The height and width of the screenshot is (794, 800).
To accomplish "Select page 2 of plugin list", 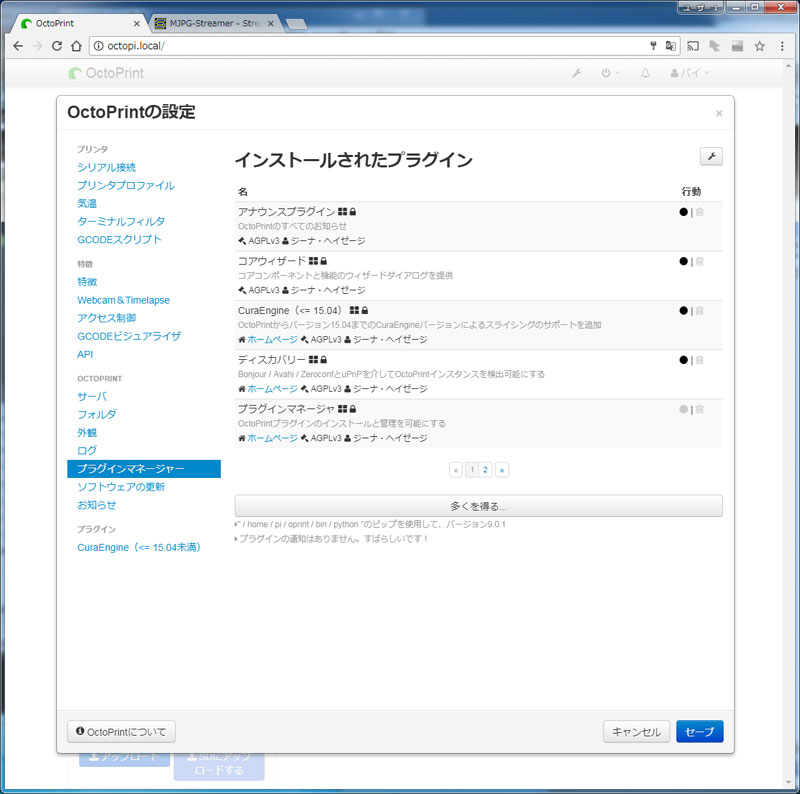I will 486,470.
